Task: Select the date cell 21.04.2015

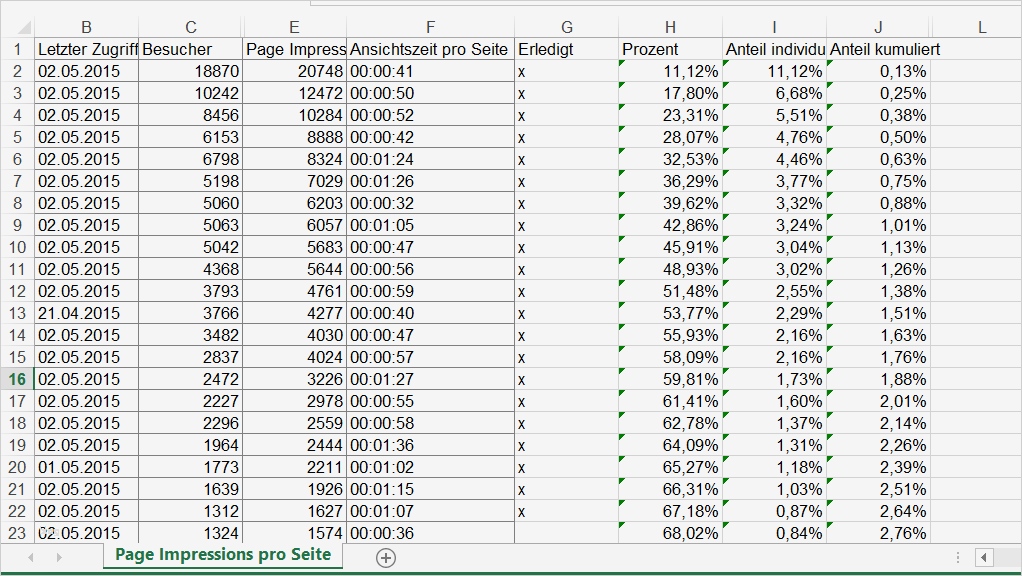Action: click(x=86, y=313)
